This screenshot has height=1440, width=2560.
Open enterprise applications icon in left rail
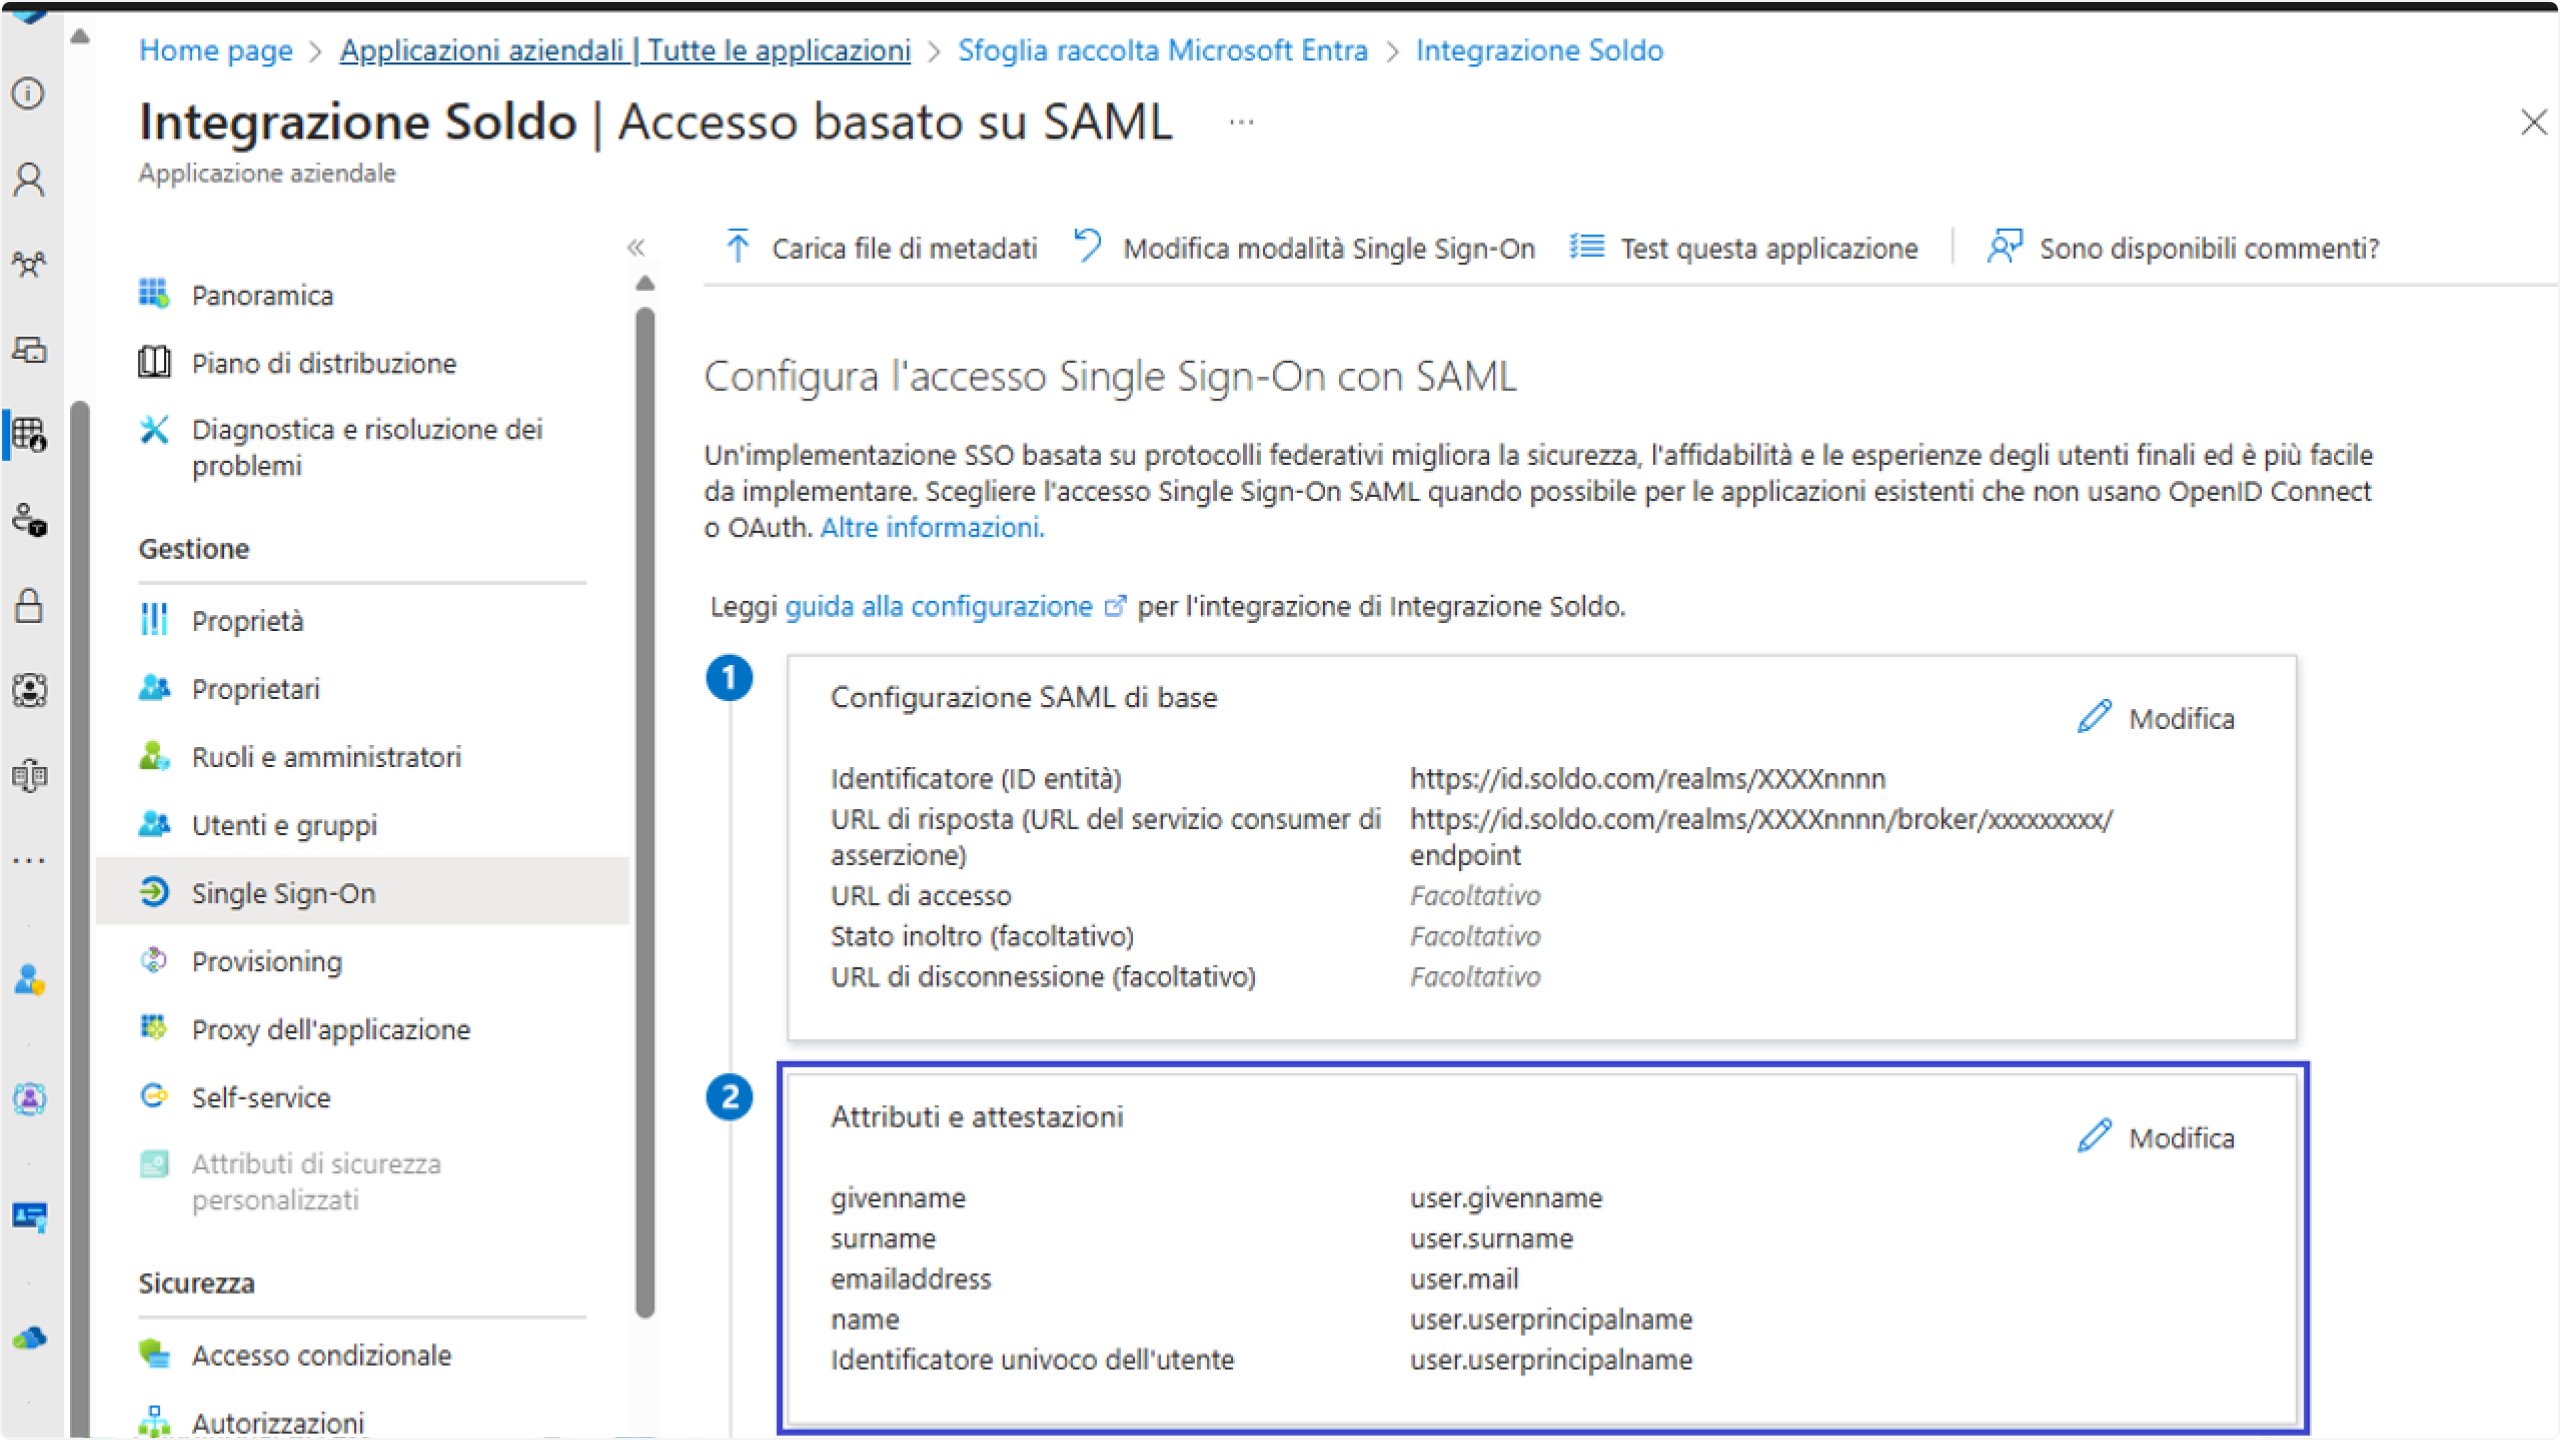pos(28,435)
